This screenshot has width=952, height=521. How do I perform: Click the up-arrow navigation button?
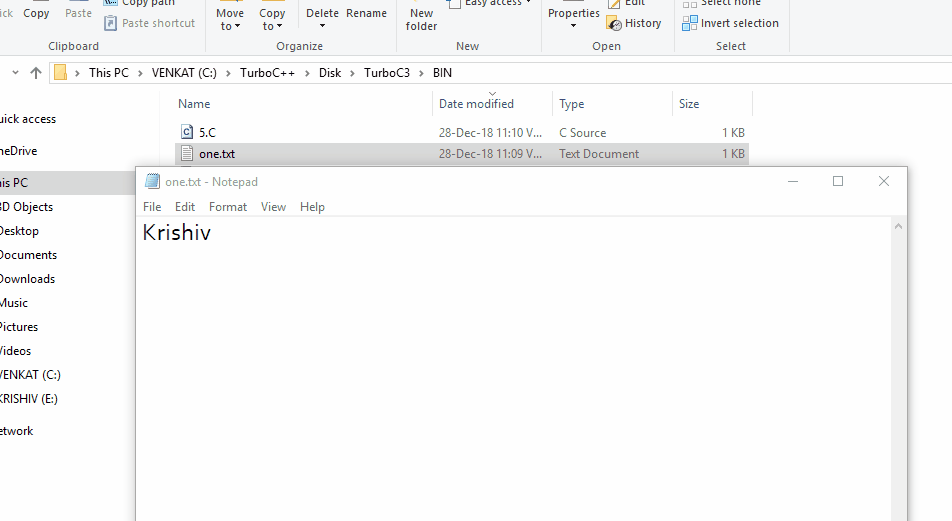(x=36, y=73)
